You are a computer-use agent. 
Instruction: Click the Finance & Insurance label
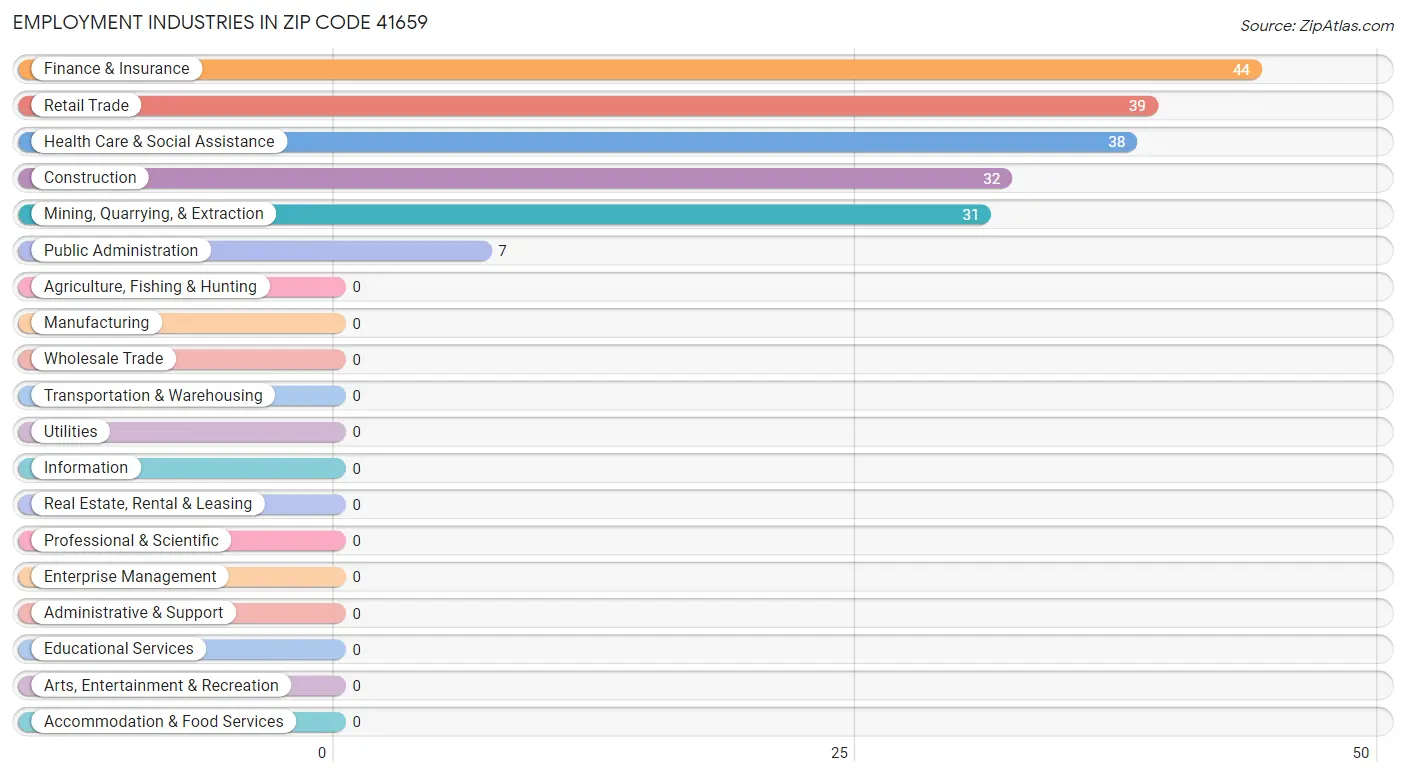(116, 69)
